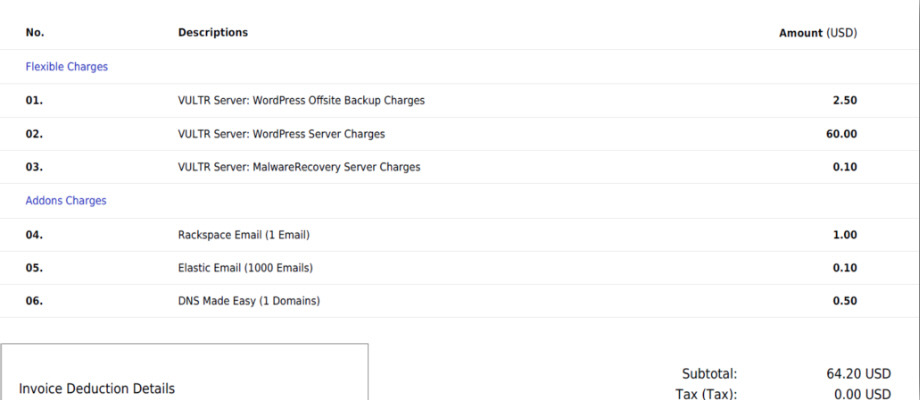Select Elastic Email (1000 Emails) entry
Screen dimensions: 920x400
click(245, 267)
